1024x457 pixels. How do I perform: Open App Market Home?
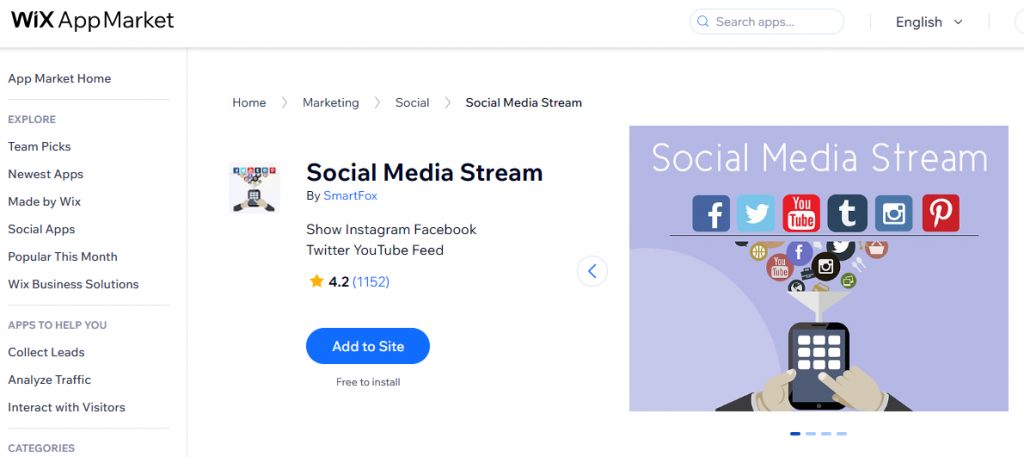pos(59,78)
